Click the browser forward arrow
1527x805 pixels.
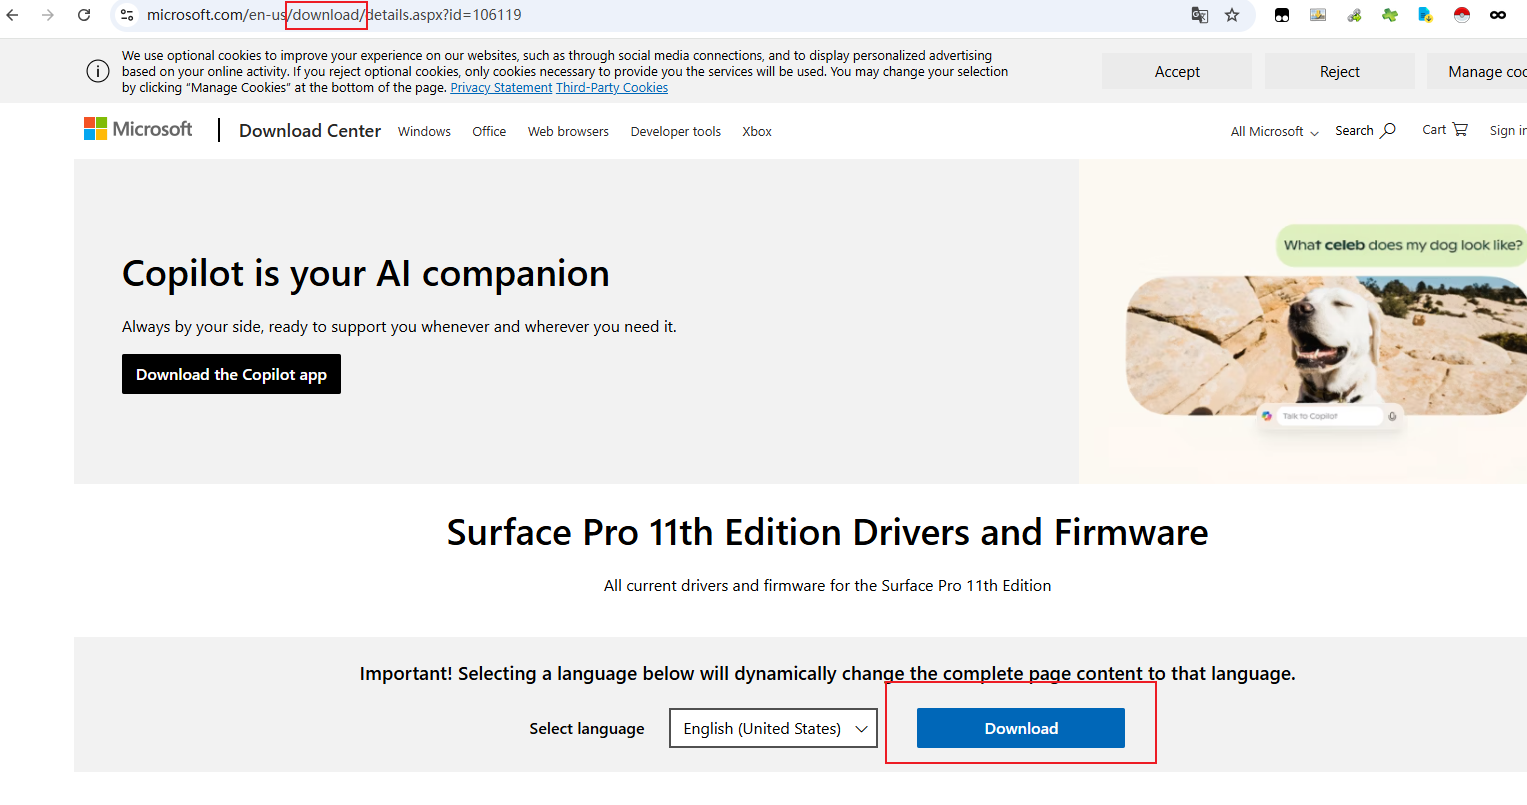click(48, 15)
